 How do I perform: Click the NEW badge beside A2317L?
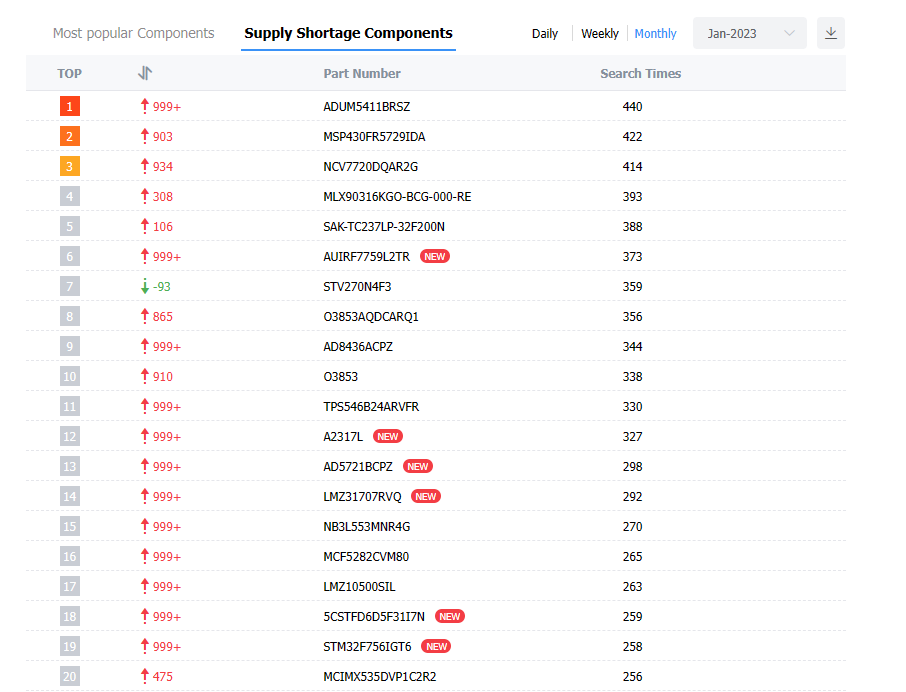tap(388, 437)
